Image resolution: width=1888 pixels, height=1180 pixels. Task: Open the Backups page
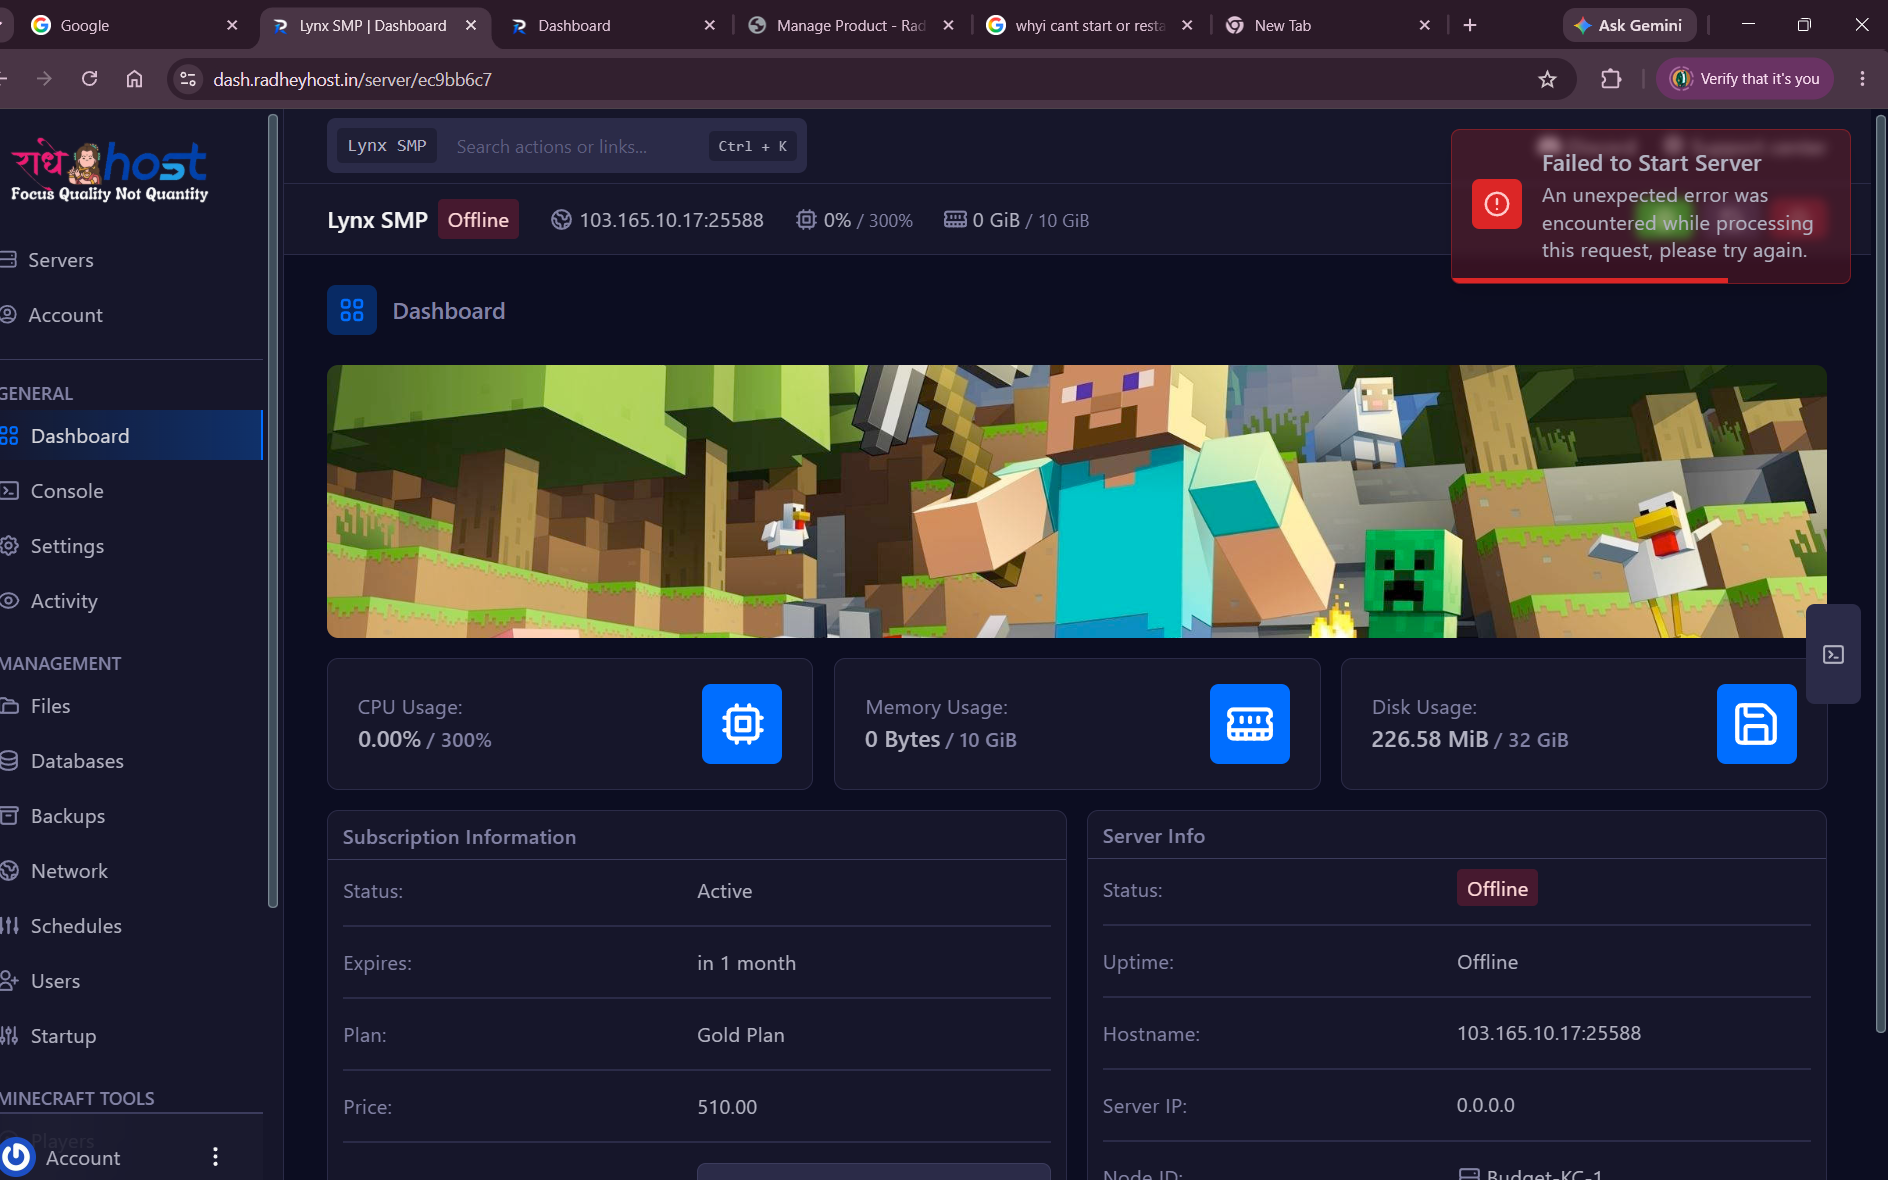pyautogui.click(x=68, y=816)
